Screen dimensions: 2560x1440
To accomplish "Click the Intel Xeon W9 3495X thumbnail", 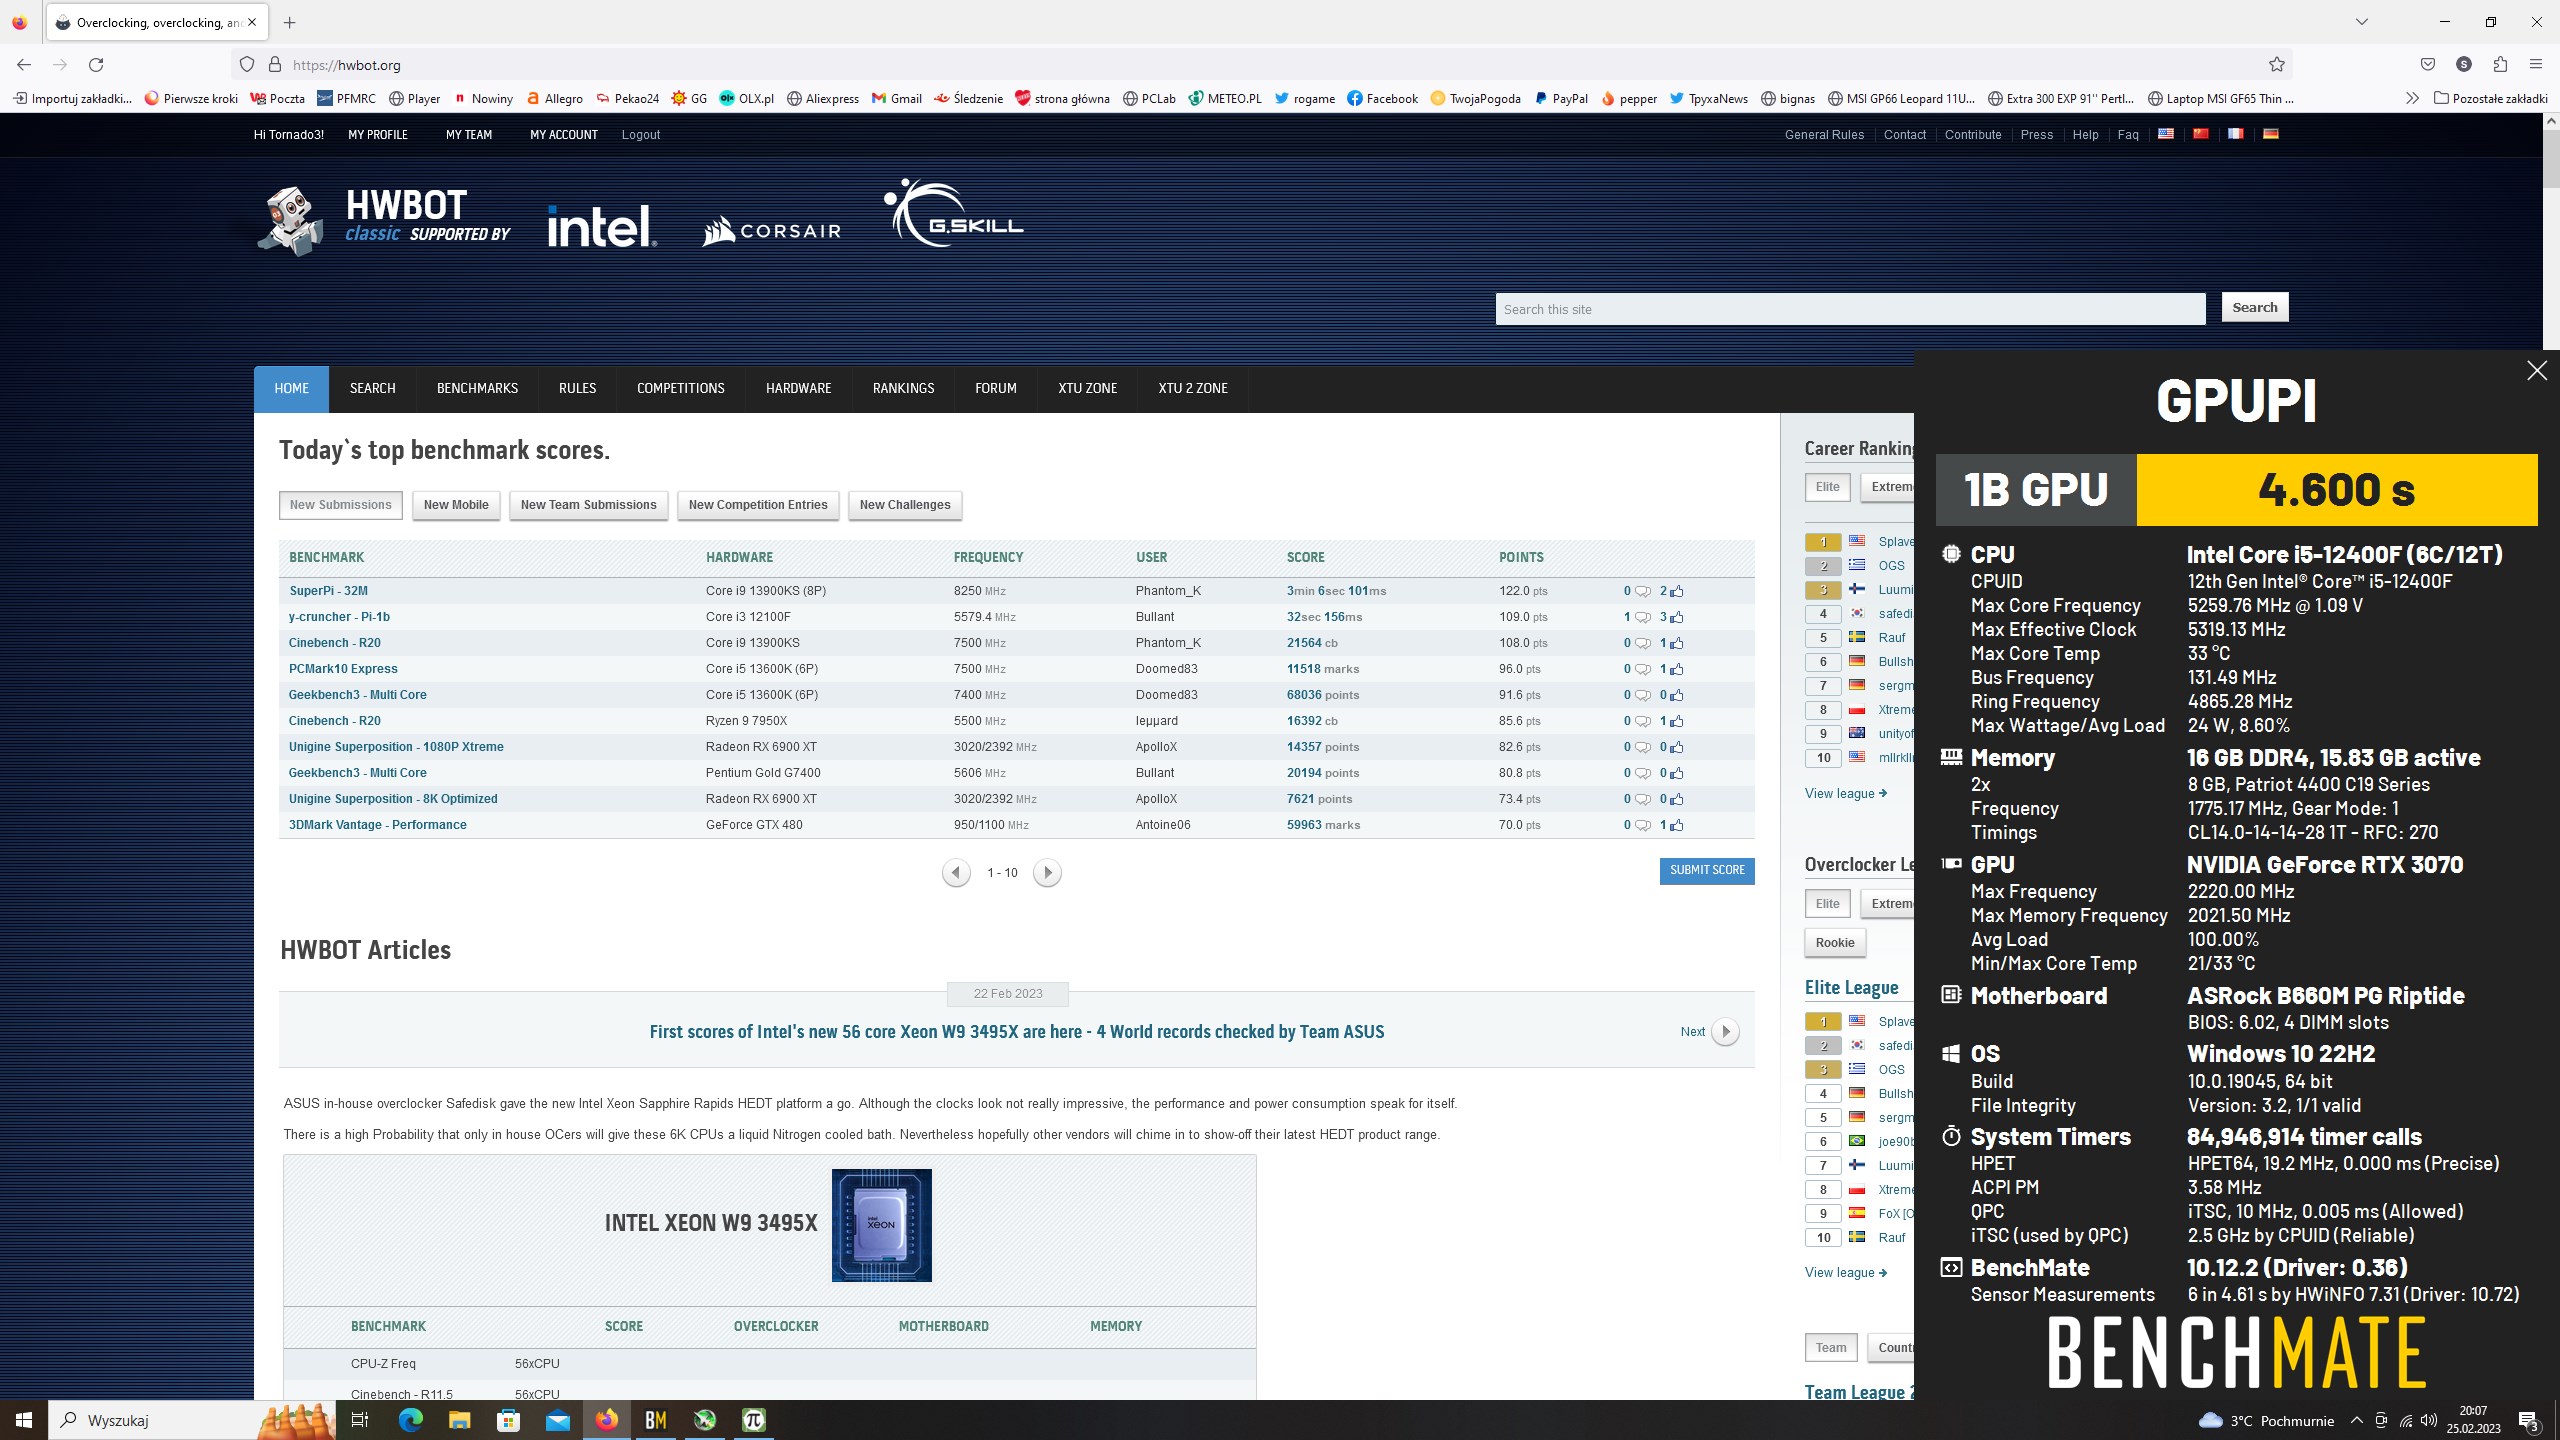I will pos(881,1225).
